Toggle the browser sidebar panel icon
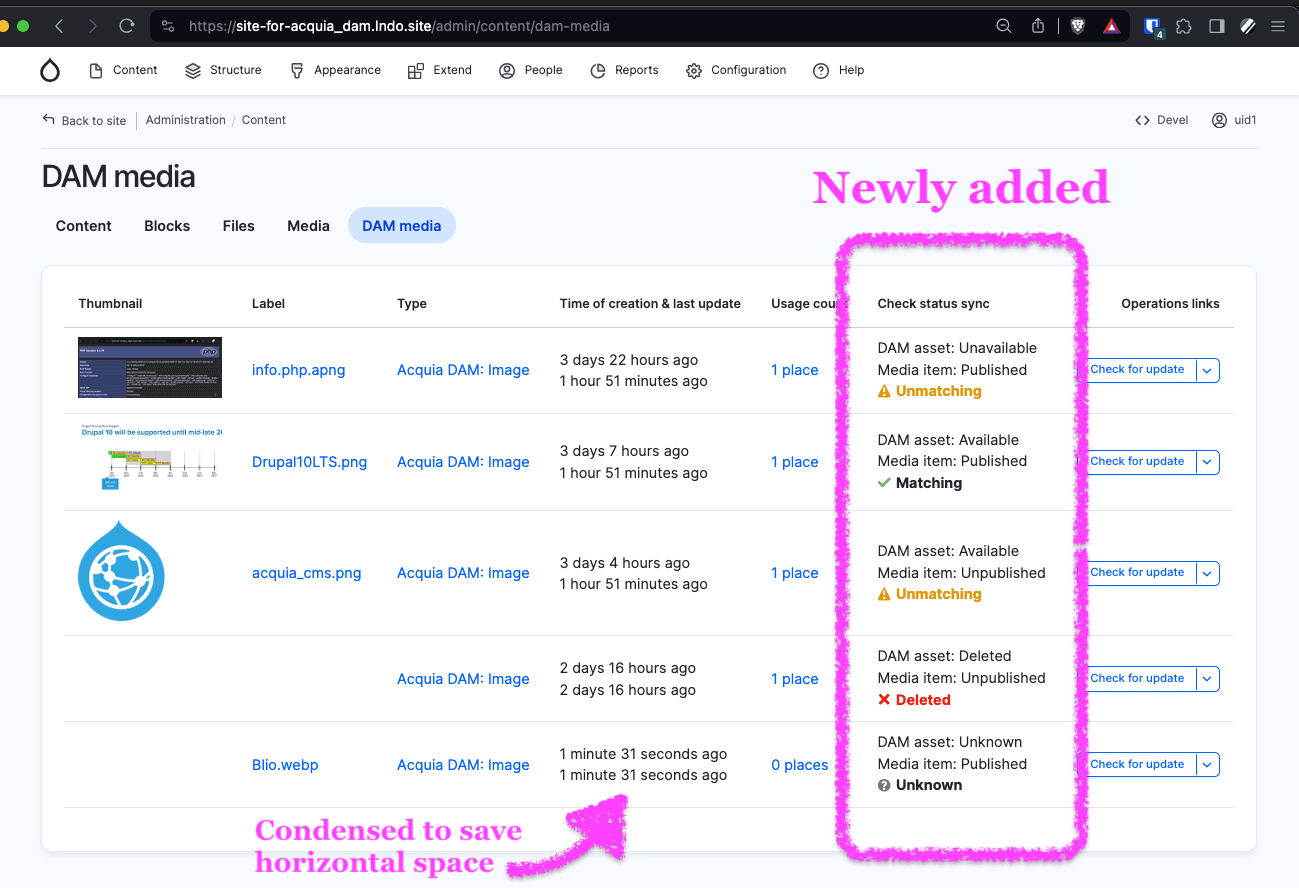Image resolution: width=1299 pixels, height=888 pixels. pyautogui.click(x=1216, y=27)
